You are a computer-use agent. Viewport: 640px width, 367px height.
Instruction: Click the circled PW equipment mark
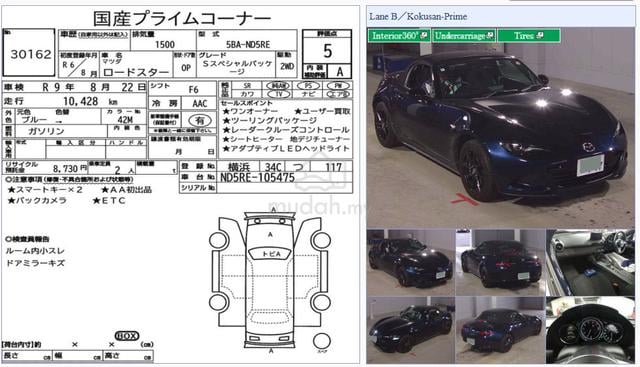(338, 86)
